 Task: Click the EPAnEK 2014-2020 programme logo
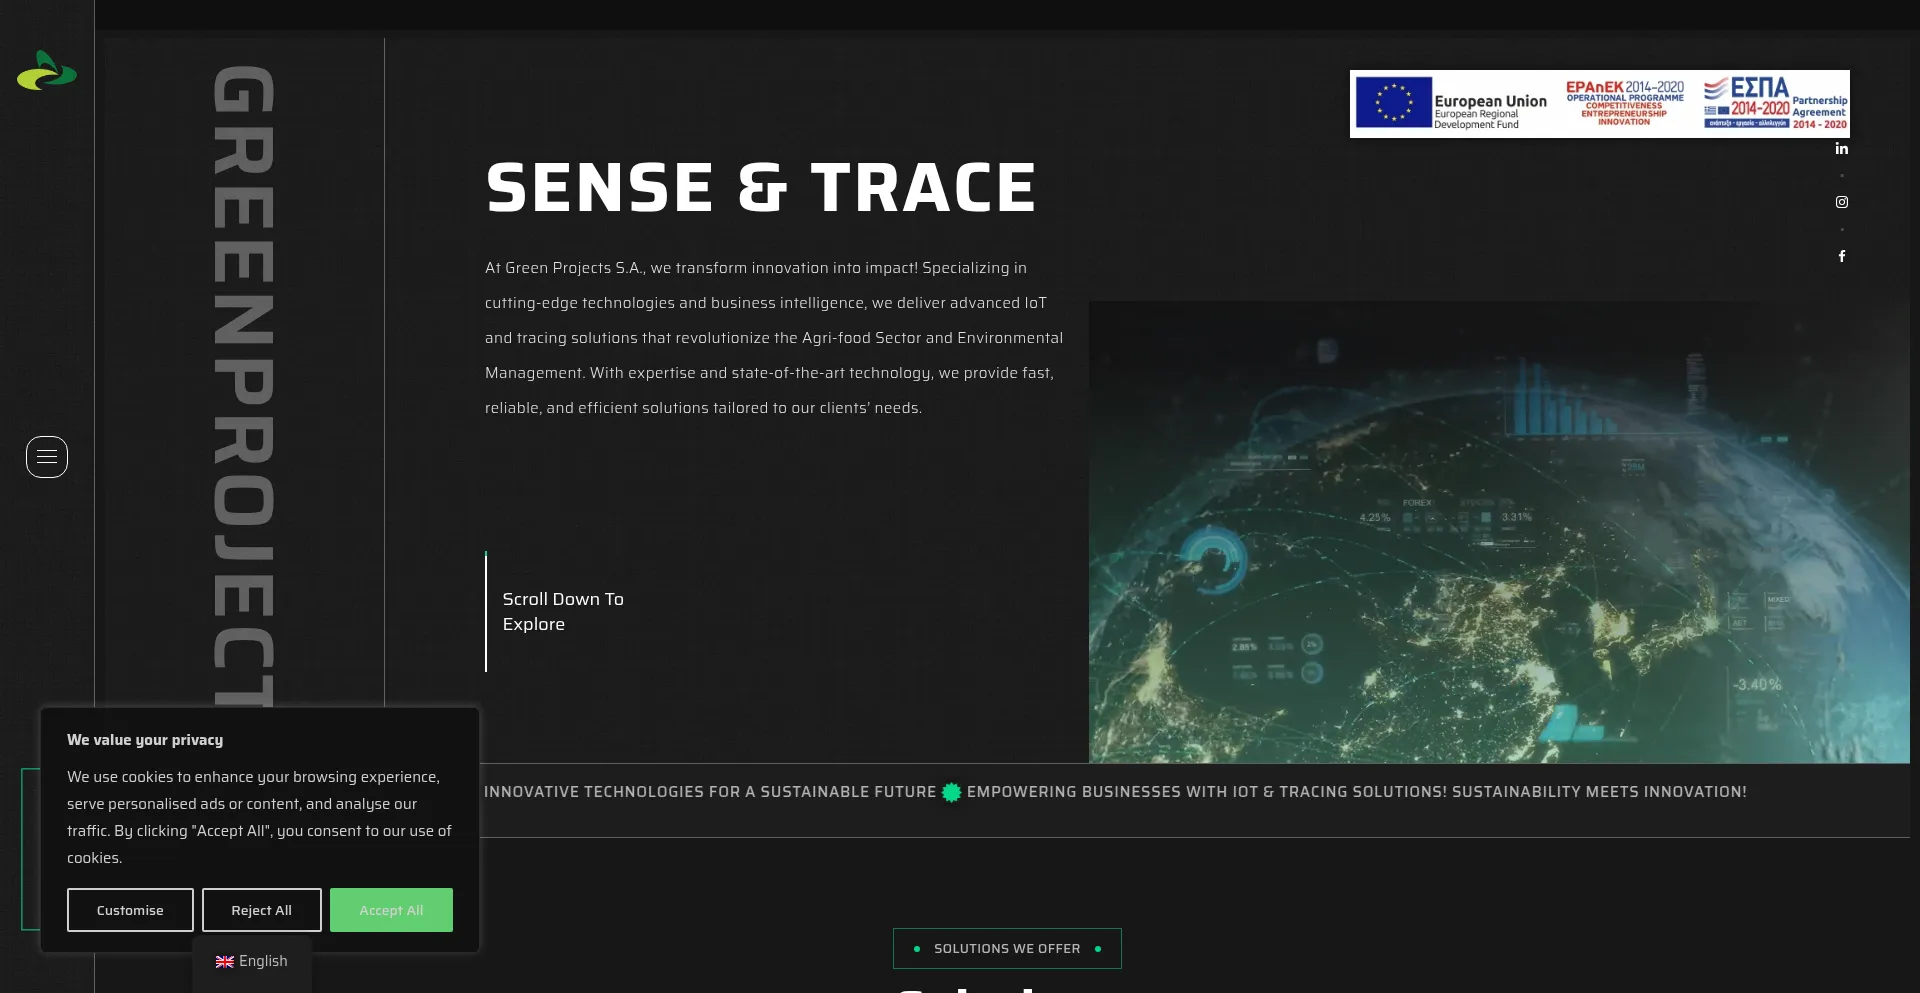click(1624, 102)
